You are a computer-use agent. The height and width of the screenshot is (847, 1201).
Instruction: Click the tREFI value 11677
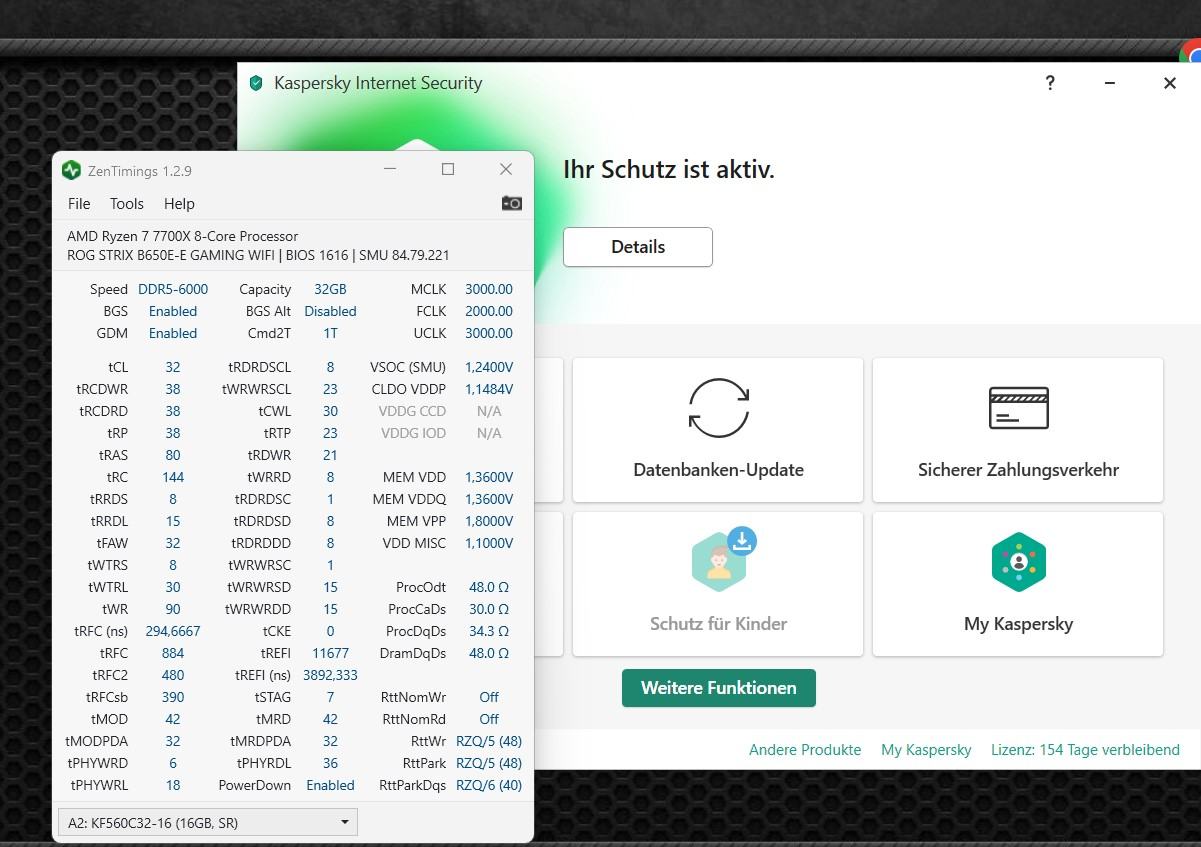tap(330, 653)
